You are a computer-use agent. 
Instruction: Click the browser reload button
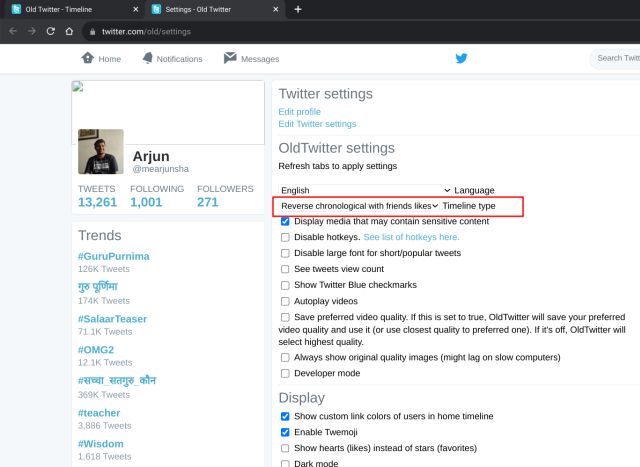(49, 31)
